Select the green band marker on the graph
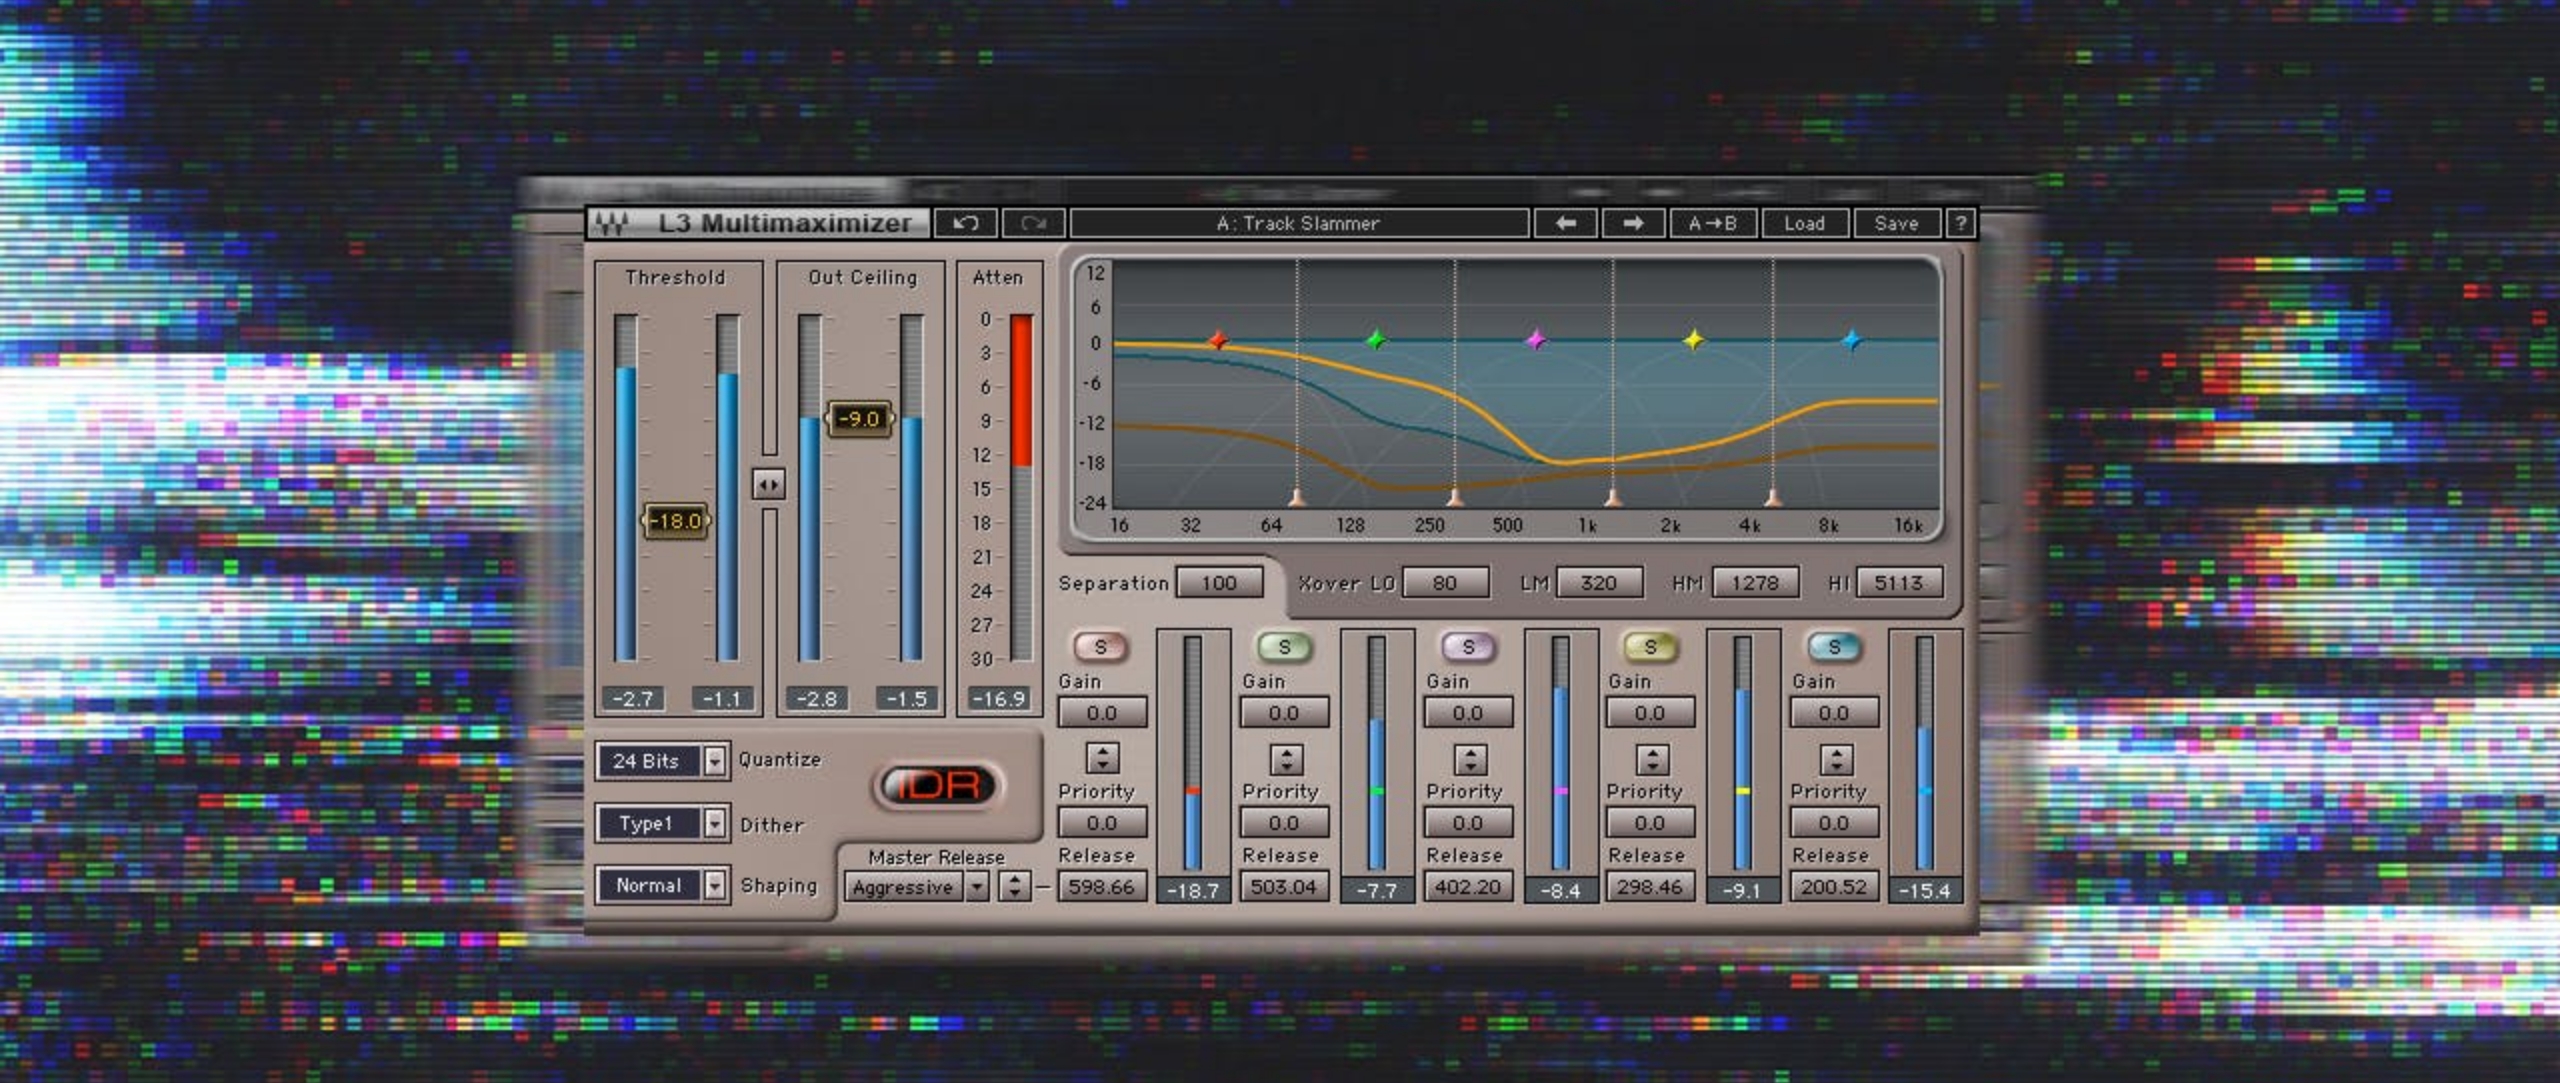 (x=1376, y=340)
